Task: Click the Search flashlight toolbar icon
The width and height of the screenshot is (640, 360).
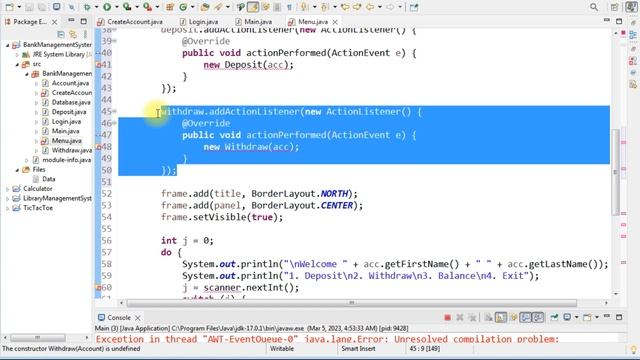Action: (218, 7)
